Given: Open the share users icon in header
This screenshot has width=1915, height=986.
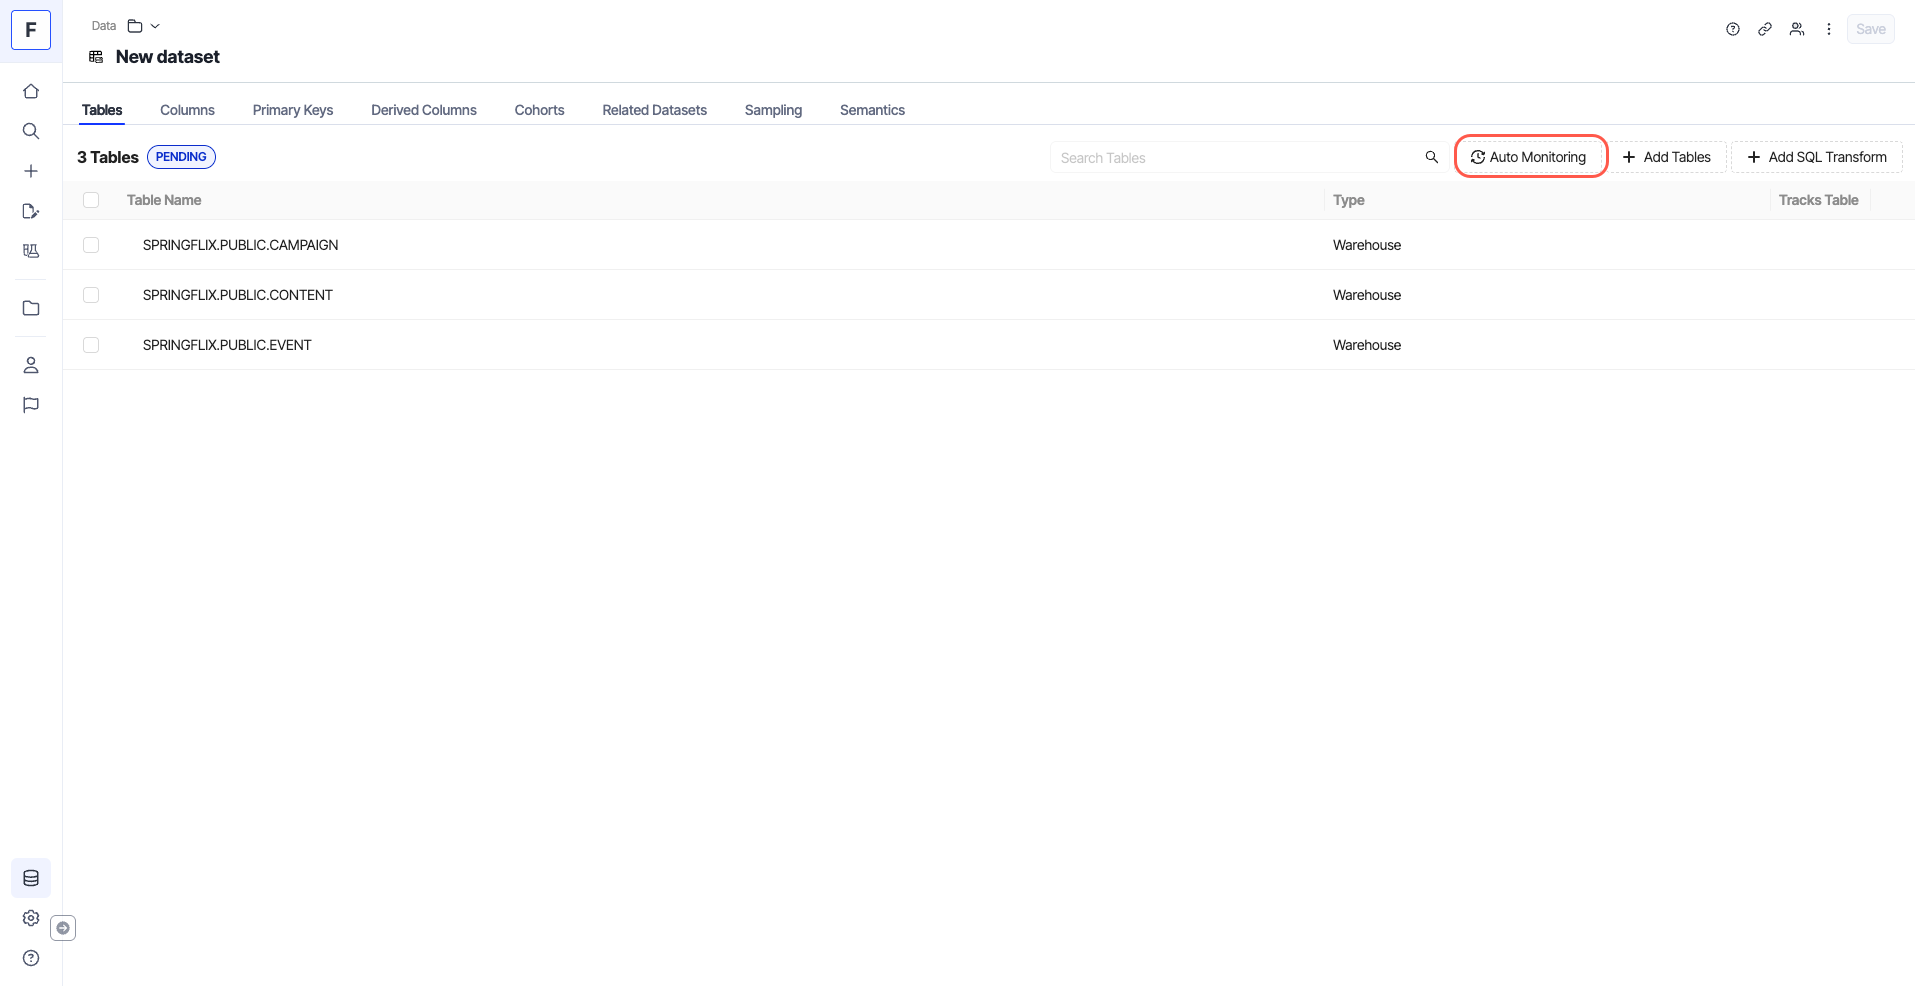Looking at the screenshot, I should 1797,29.
